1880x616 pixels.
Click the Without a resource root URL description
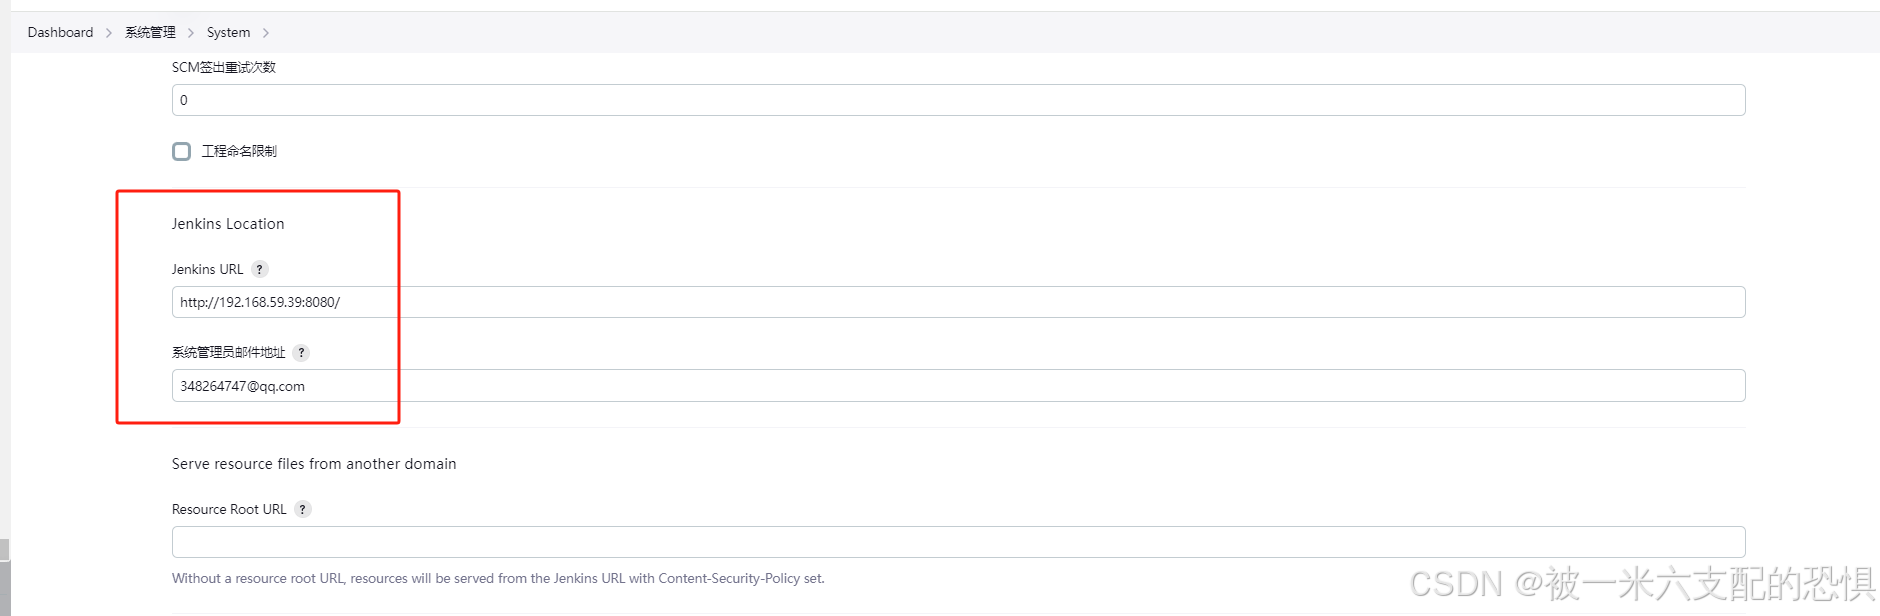click(x=498, y=578)
